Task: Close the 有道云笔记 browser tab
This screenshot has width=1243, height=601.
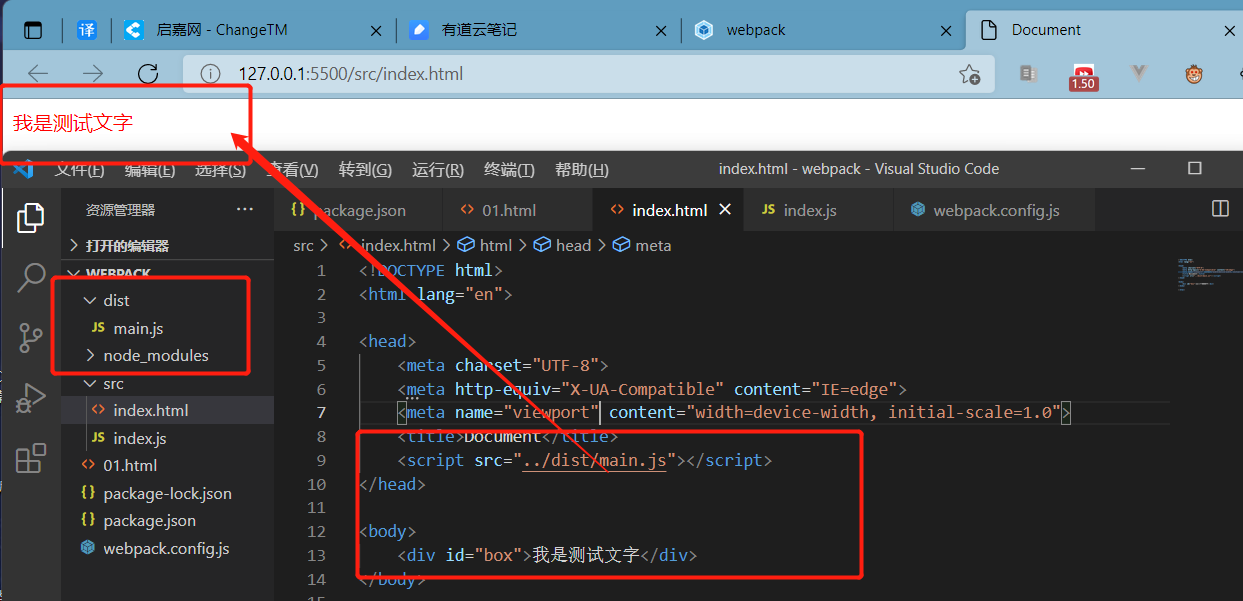Action: 662,31
